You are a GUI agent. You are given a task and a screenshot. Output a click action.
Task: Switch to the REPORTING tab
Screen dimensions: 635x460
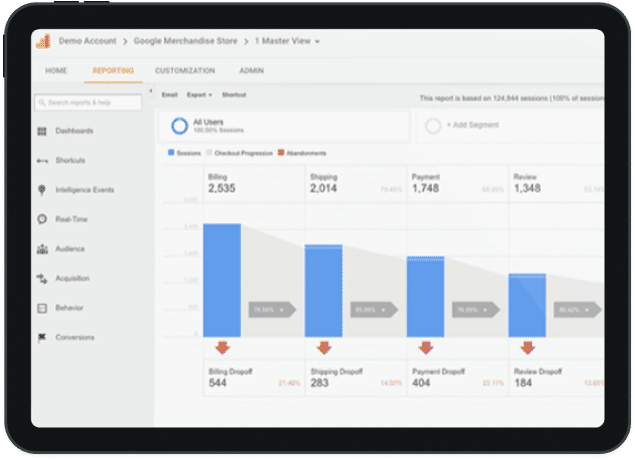pyautogui.click(x=113, y=71)
